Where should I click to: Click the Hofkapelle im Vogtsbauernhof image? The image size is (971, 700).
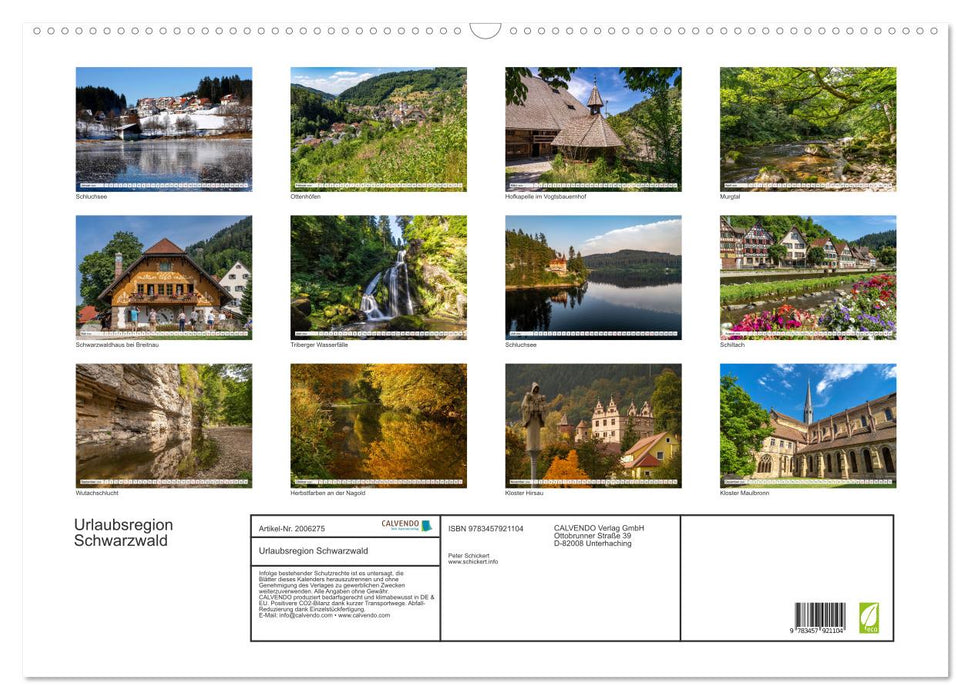point(593,129)
